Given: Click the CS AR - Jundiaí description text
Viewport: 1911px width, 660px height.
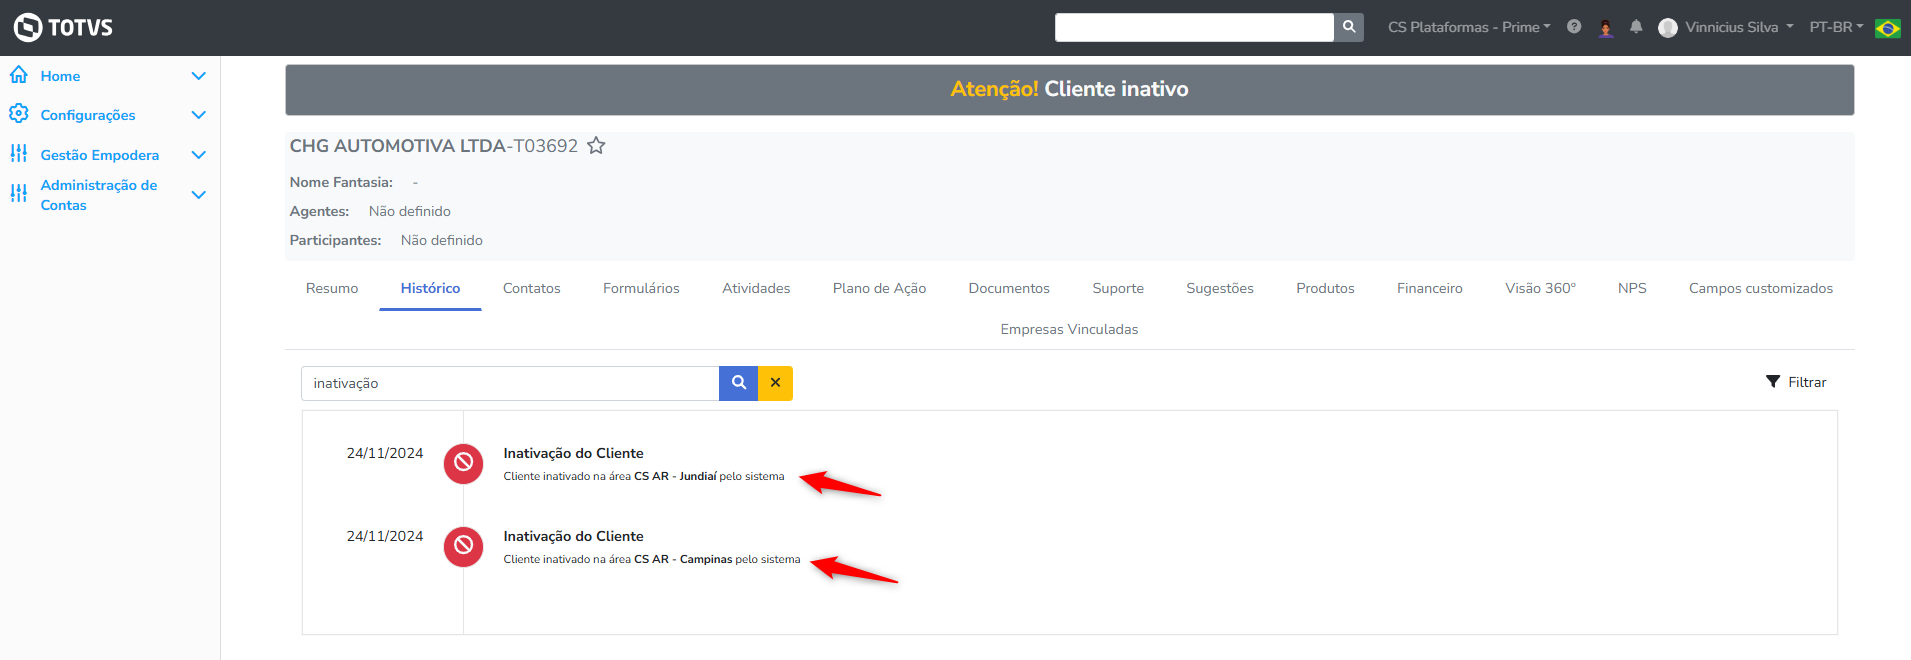Looking at the screenshot, I should (x=644, y=476).
